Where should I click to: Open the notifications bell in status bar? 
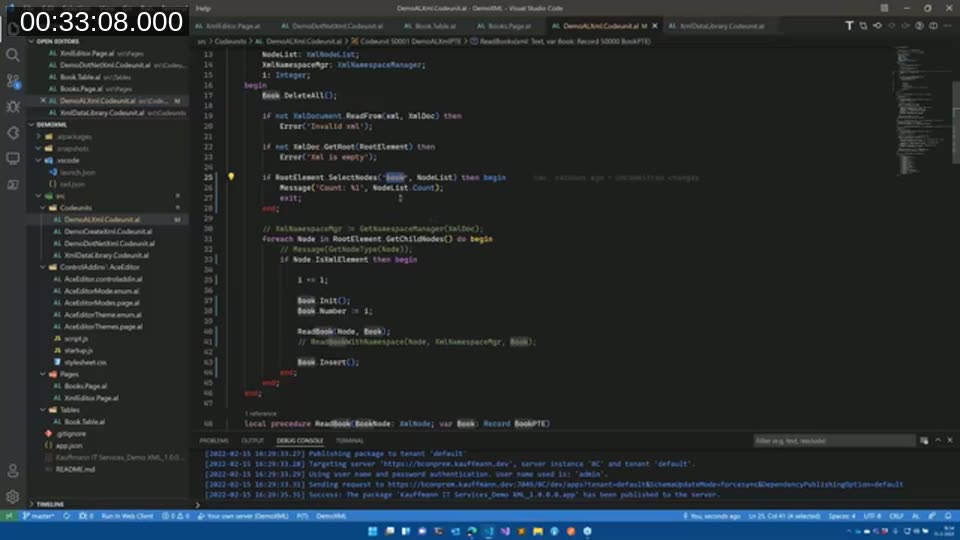tap(948, 516)
